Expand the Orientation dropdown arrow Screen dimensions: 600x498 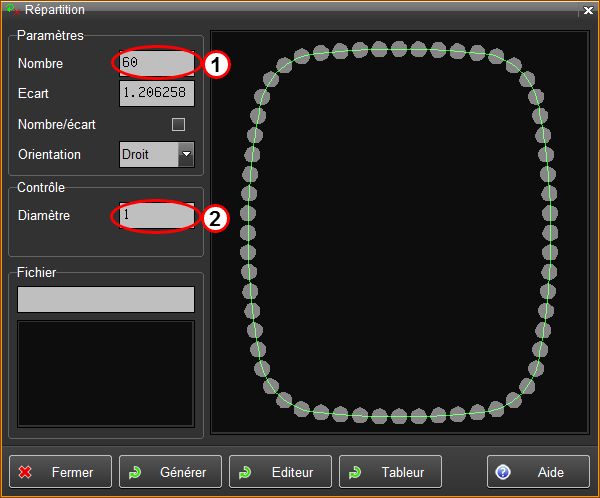point(186,154)
